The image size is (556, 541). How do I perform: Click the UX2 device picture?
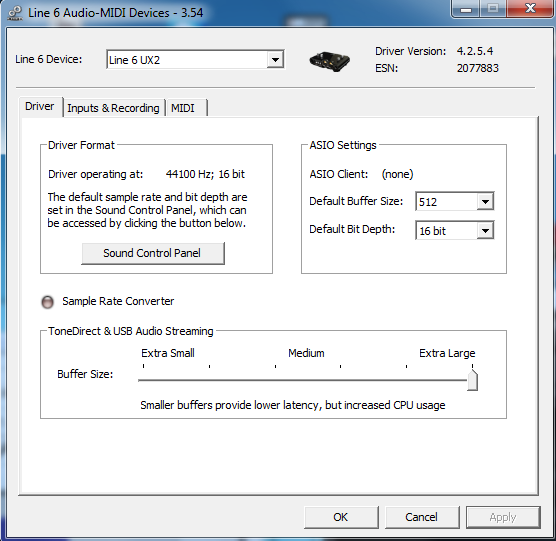point(330,61)
